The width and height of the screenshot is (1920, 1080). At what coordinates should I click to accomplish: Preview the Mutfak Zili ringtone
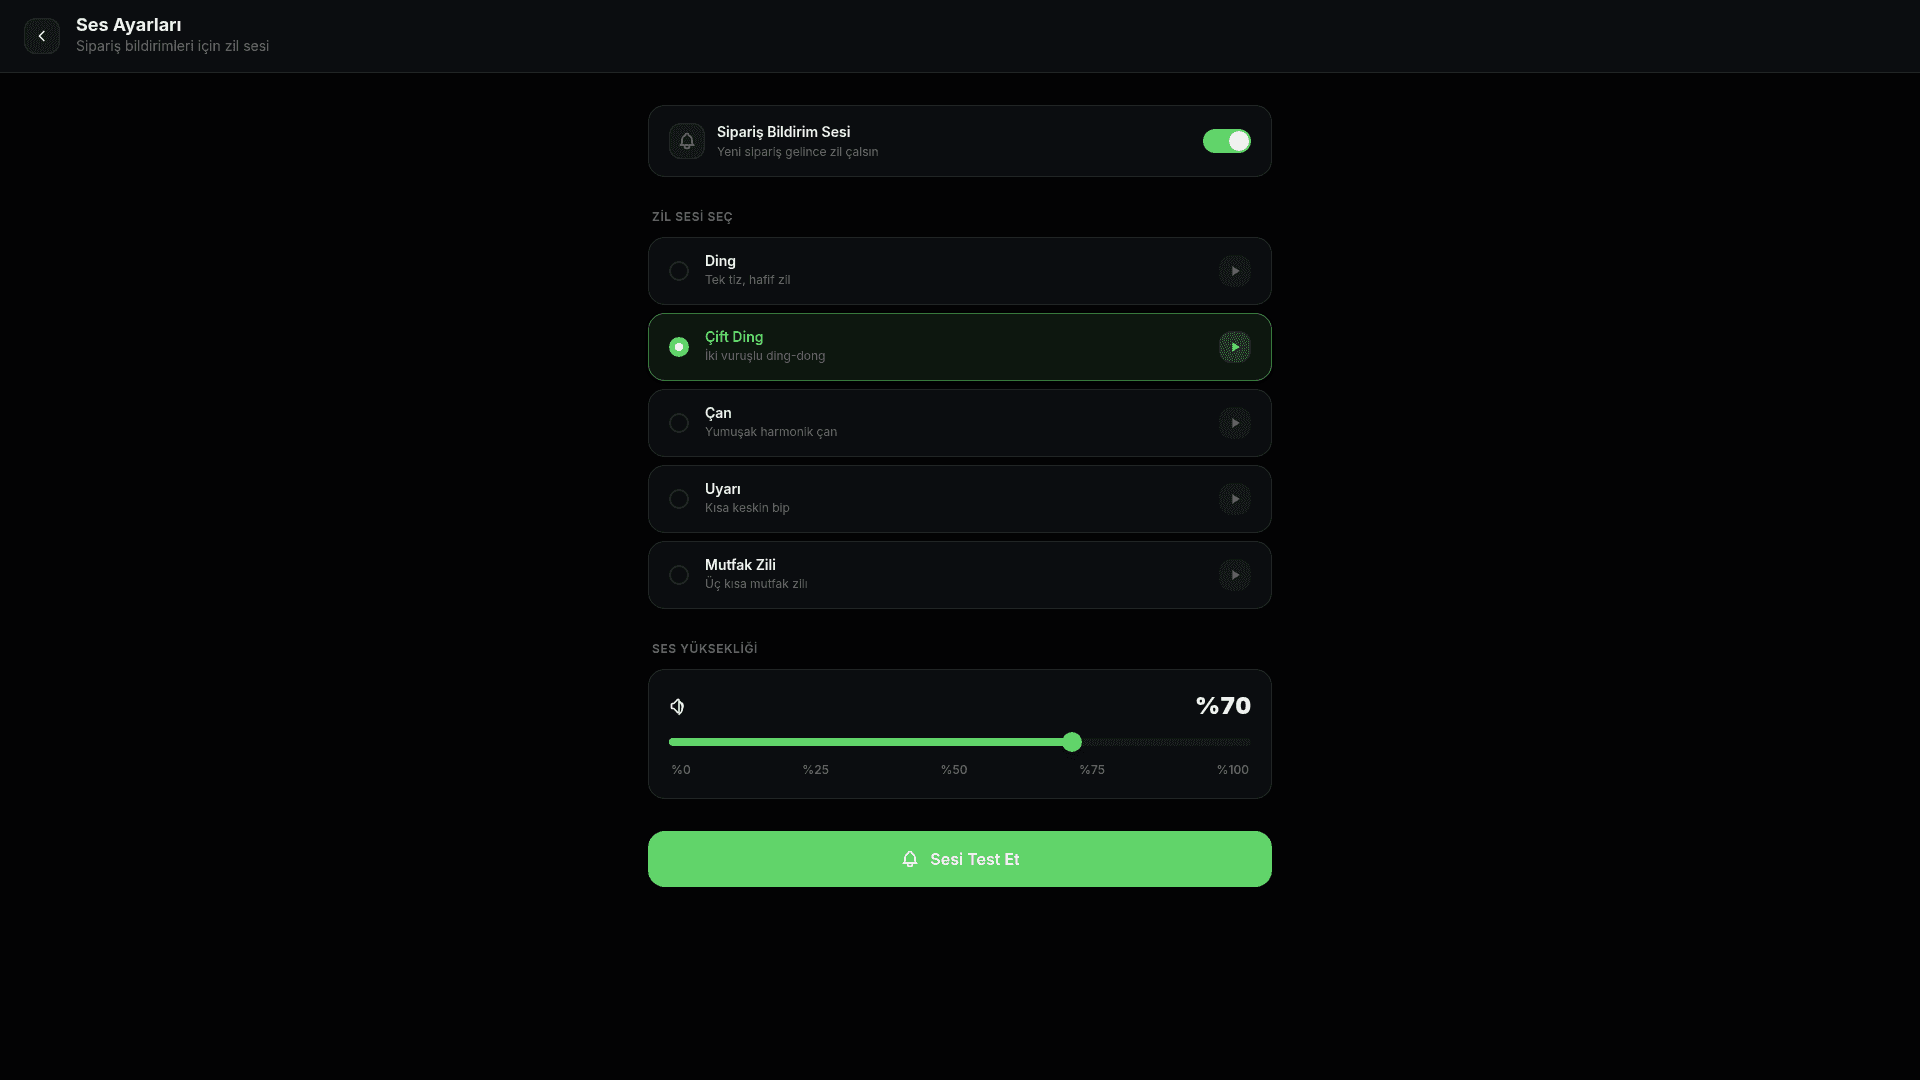(1235, 575)
